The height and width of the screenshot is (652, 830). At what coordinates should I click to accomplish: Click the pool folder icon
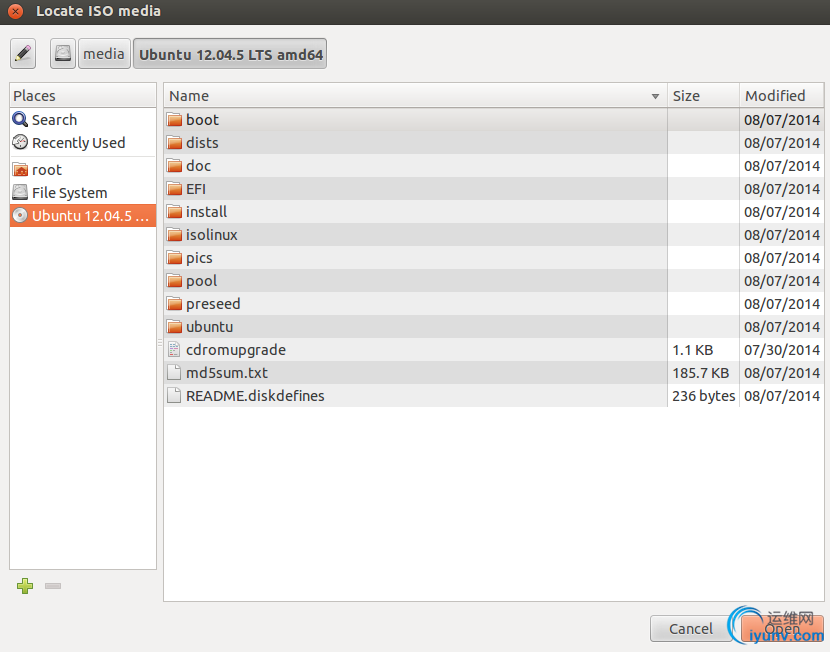174,280
